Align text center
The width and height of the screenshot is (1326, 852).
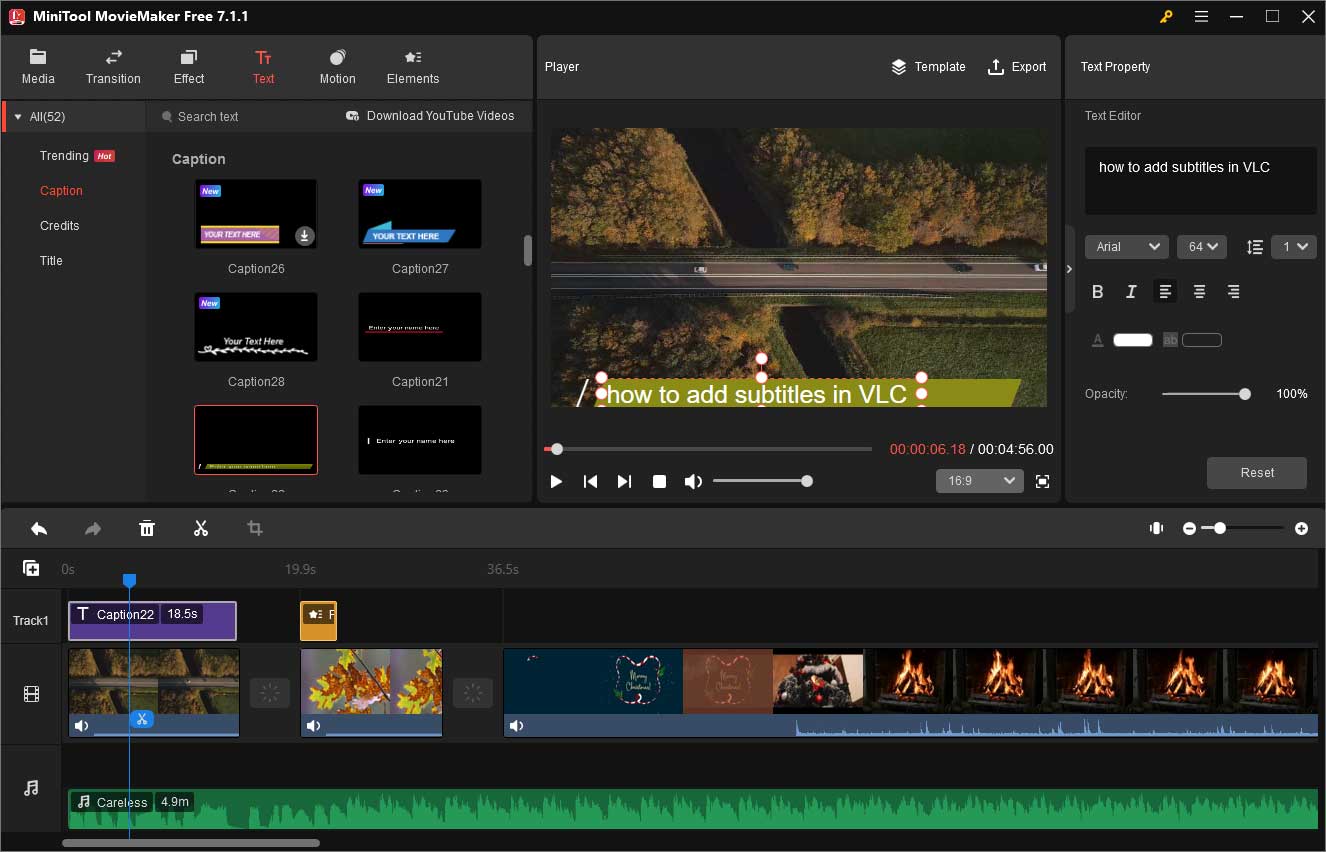(x=1199, y=292)
